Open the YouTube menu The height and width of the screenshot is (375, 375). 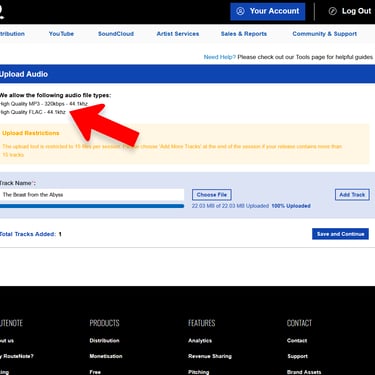[61, 34]
